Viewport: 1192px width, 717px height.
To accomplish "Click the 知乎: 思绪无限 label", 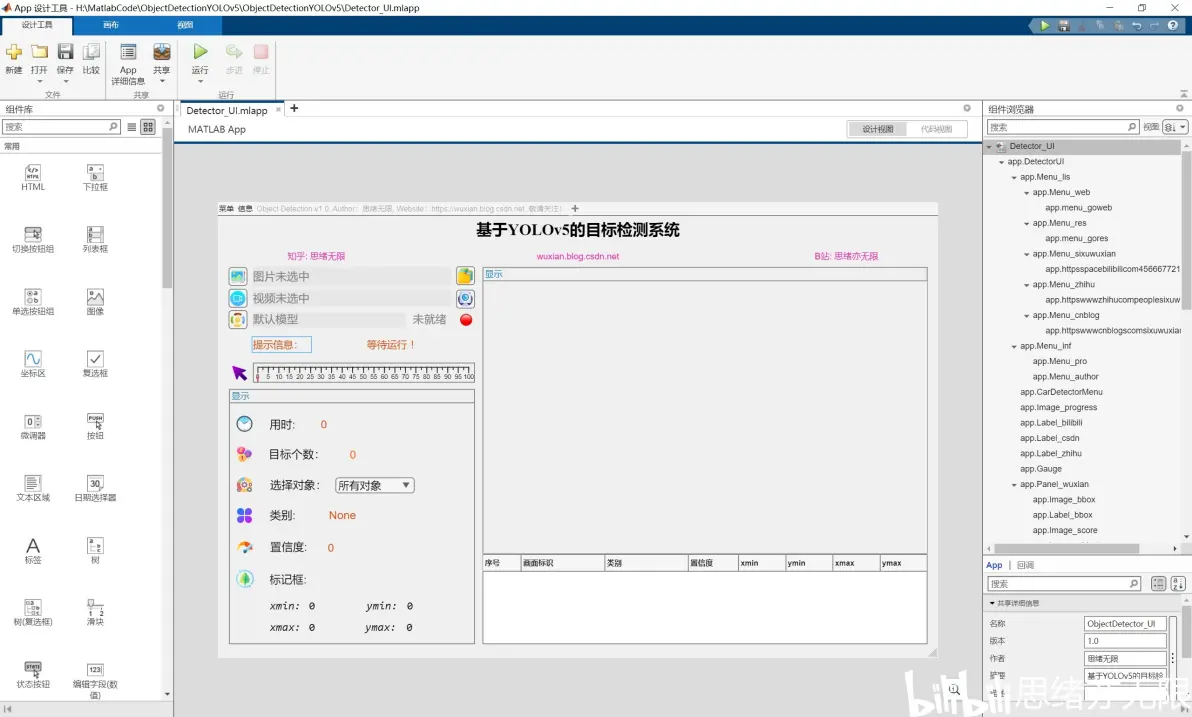I will tap(316, 256).
